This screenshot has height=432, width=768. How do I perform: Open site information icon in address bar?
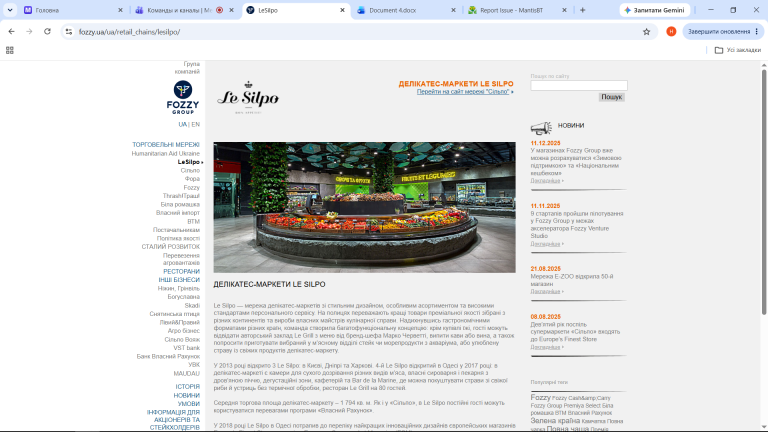[x=69, y=32]
